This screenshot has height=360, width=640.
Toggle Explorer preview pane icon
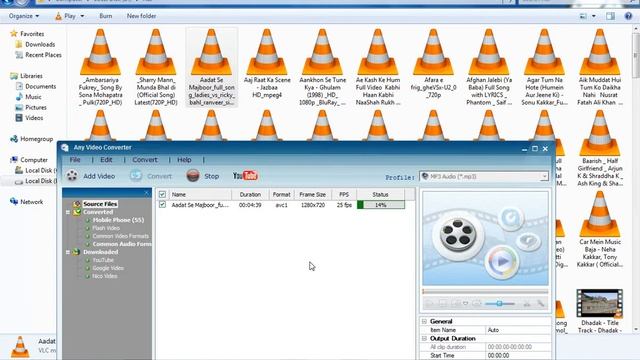610,16
